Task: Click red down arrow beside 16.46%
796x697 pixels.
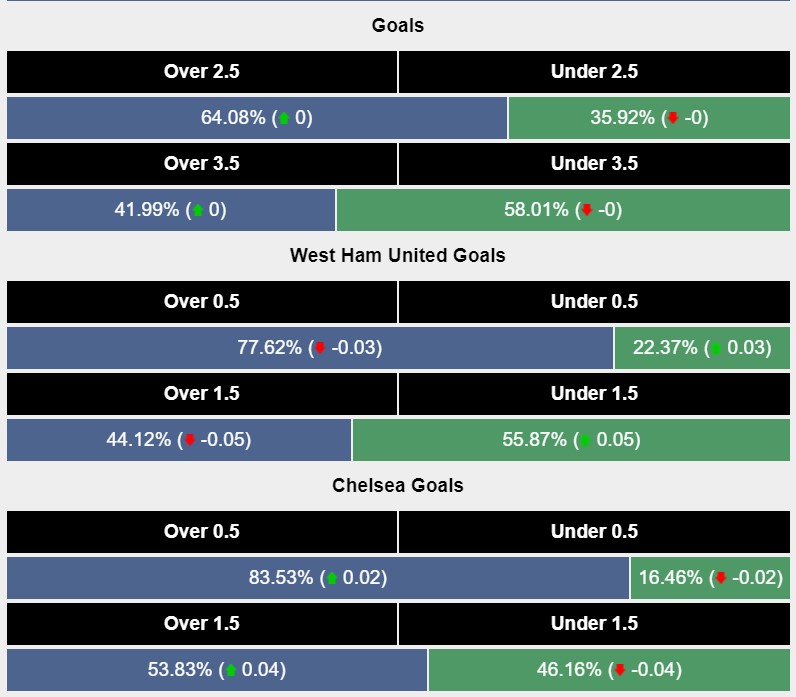Action: pos(720,578)
